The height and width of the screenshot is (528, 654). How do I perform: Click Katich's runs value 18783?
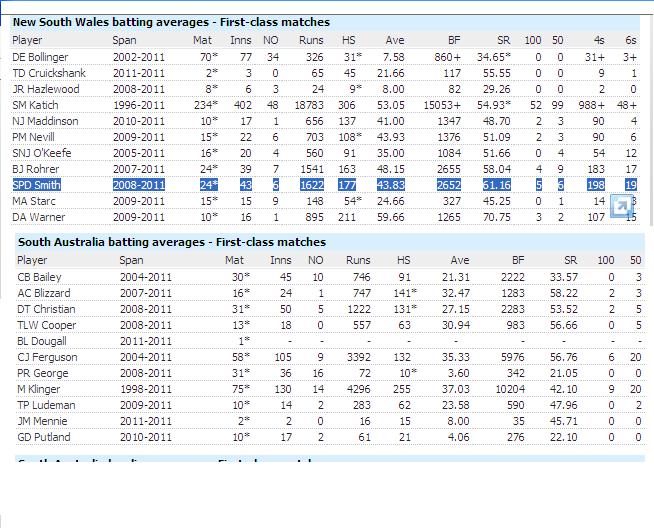pos(309,105)
